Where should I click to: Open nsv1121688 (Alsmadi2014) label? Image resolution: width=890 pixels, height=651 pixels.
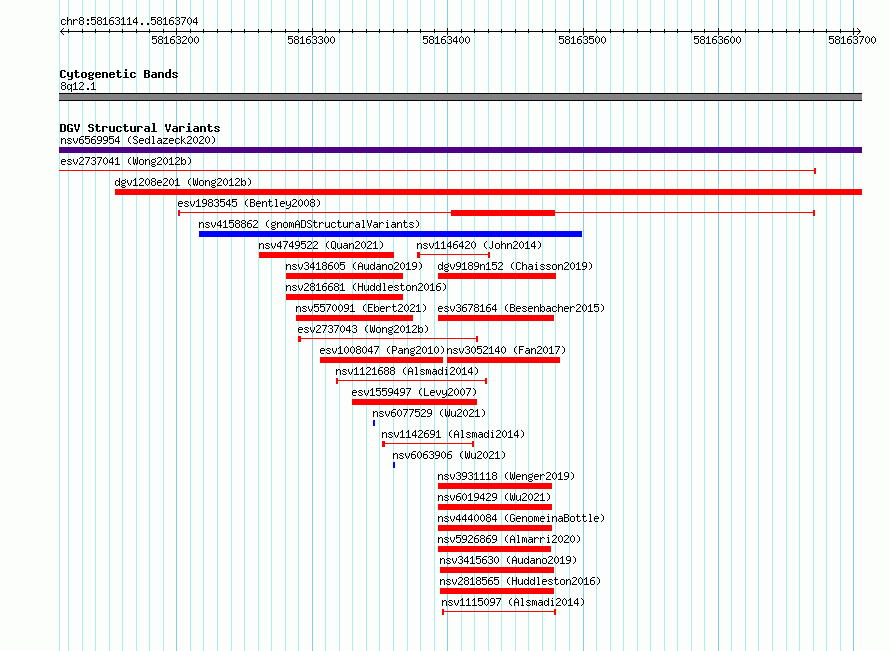[x=407, y=371]
